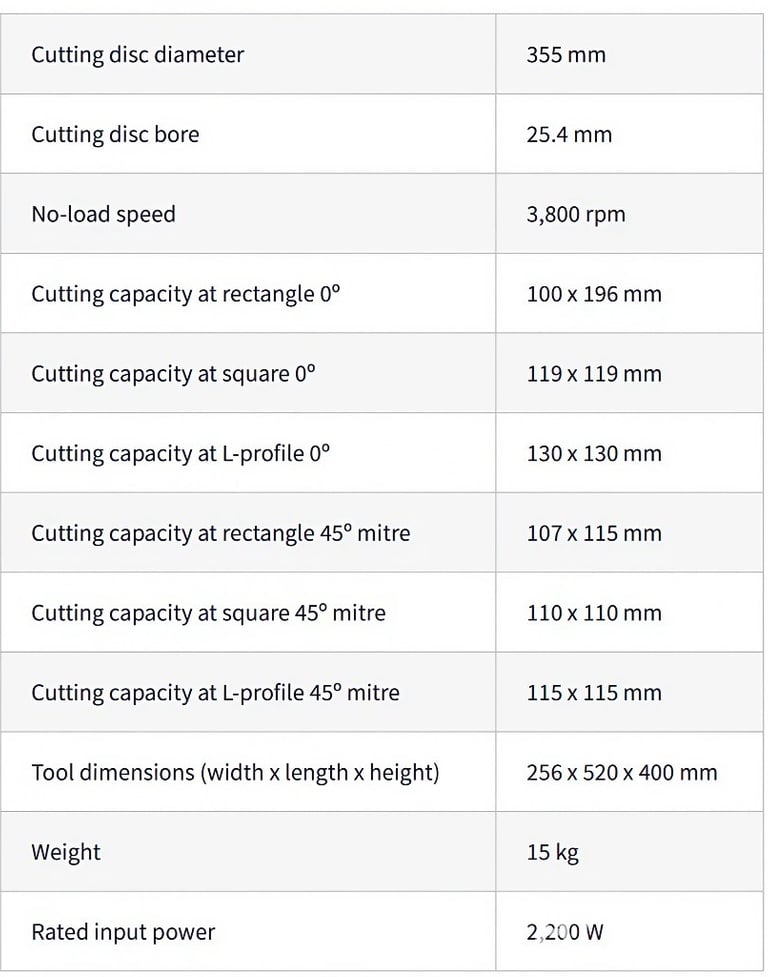Click Cutting capacity at square 0° label
This screenshot has height=977, width=768.
(173, 374)
